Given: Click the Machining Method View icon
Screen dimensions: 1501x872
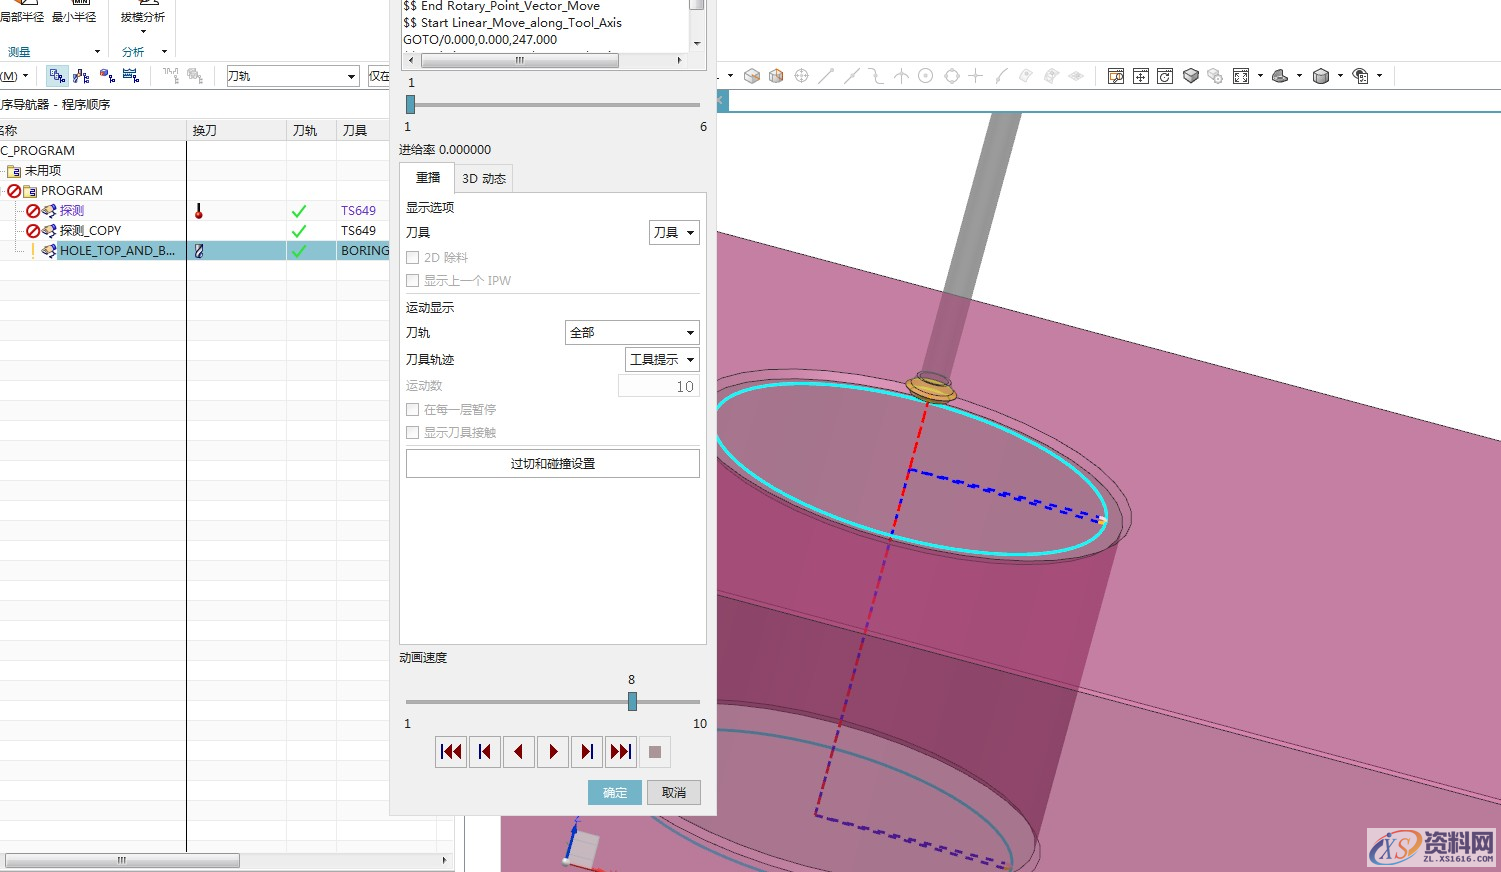Looking at the screenshot, I should (131, 76).
